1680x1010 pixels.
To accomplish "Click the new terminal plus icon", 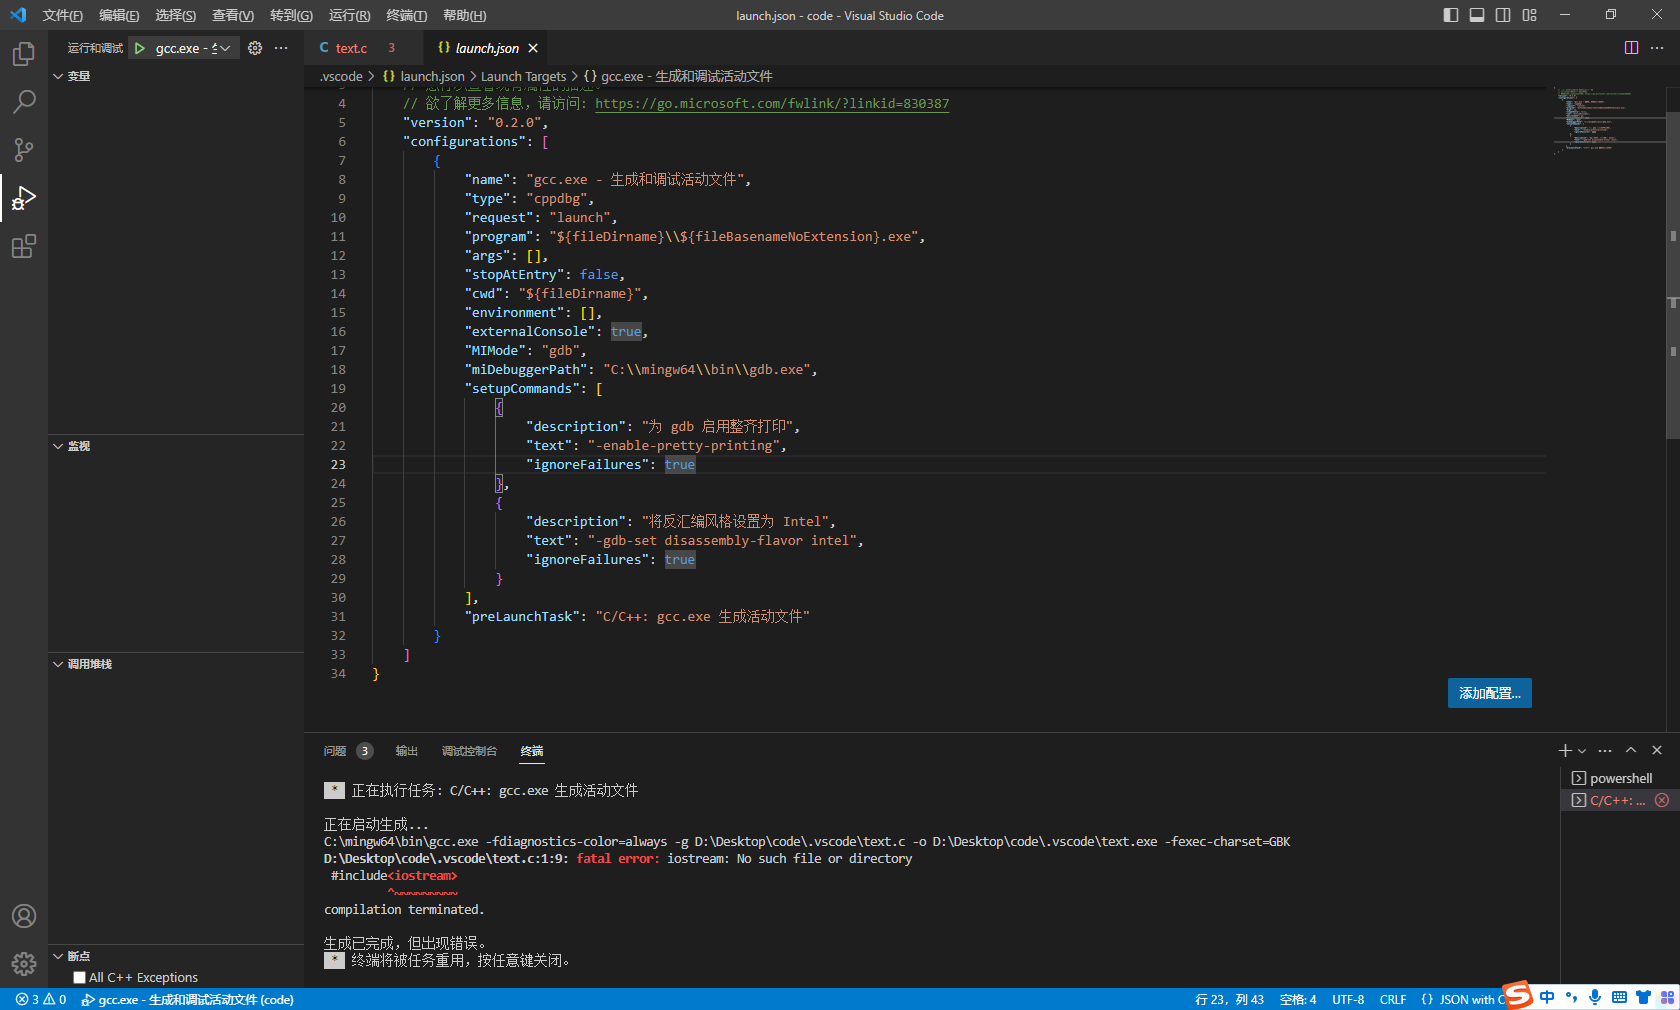I will pyautogui.click(x=1564, y=750).
